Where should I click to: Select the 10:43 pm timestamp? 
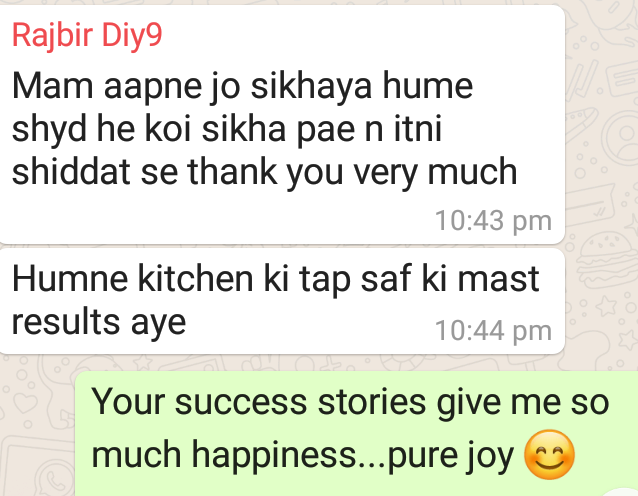[x=493, y=221]
